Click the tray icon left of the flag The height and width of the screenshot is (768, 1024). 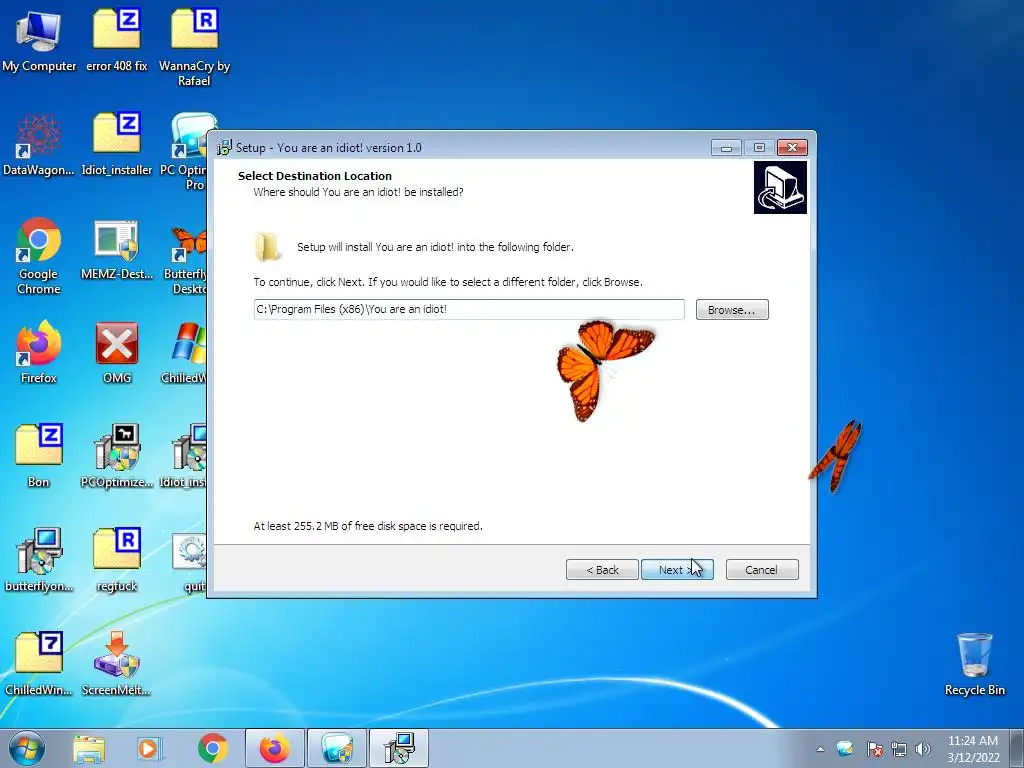coord(845,749)
